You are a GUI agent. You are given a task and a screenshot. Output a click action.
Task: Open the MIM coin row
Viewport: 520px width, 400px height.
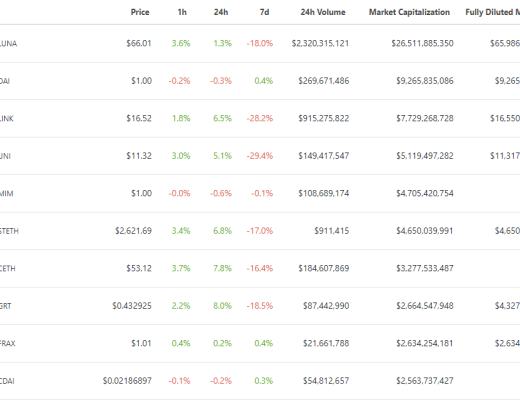(260, 193)
